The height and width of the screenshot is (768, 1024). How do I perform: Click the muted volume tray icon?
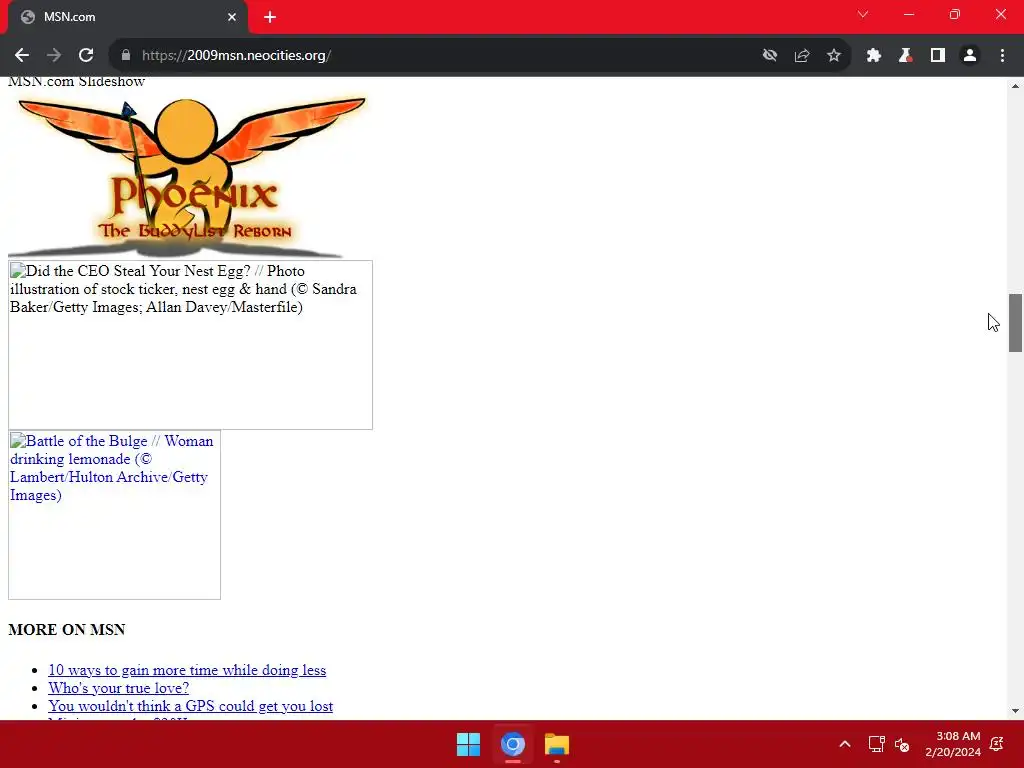902,744
